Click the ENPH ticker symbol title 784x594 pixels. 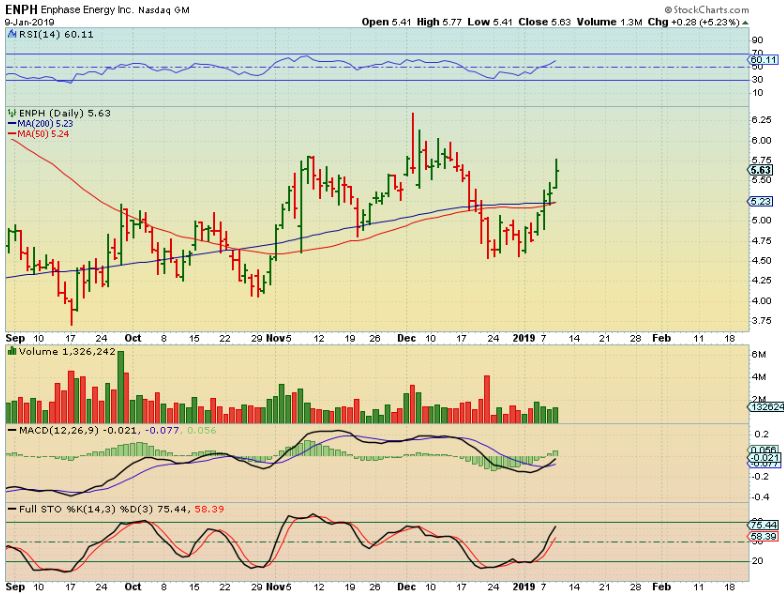[x=21, y=10]
